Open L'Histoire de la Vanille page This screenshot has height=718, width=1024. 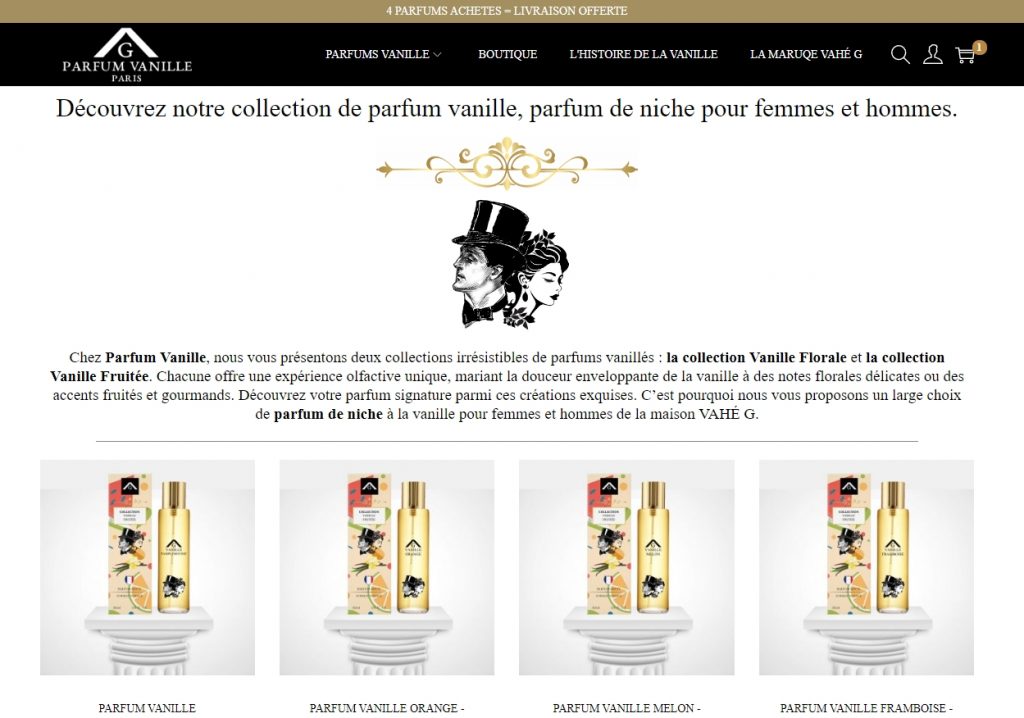[643, 54]
